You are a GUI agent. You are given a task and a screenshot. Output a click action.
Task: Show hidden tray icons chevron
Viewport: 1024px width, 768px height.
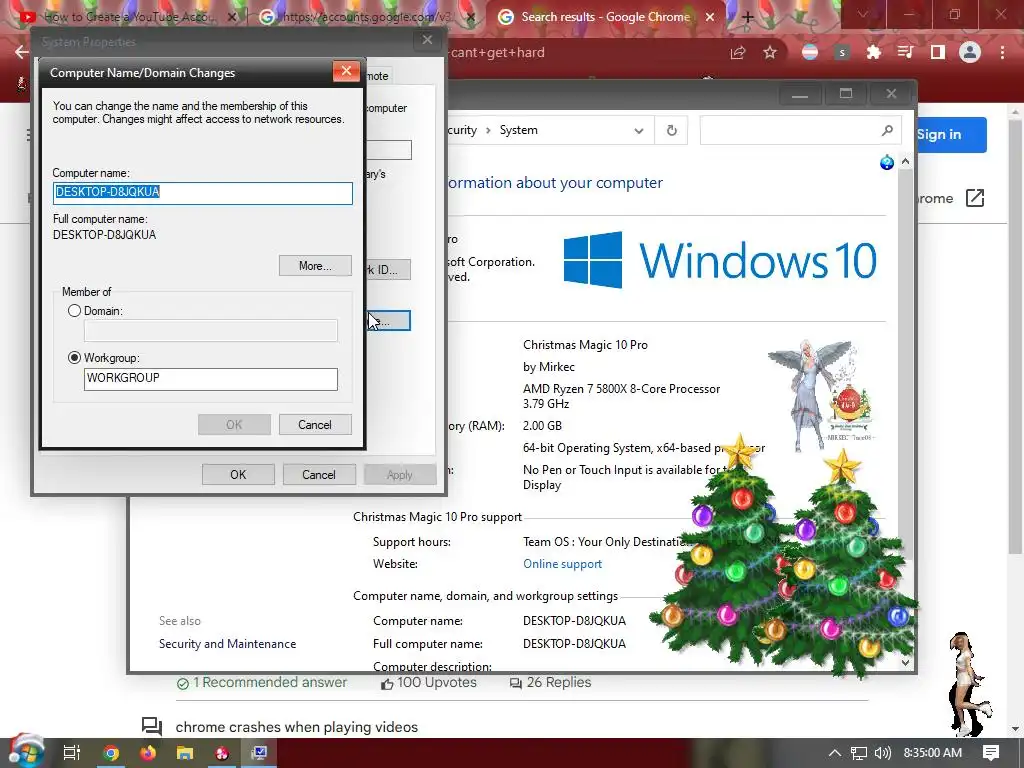(835, 753)
